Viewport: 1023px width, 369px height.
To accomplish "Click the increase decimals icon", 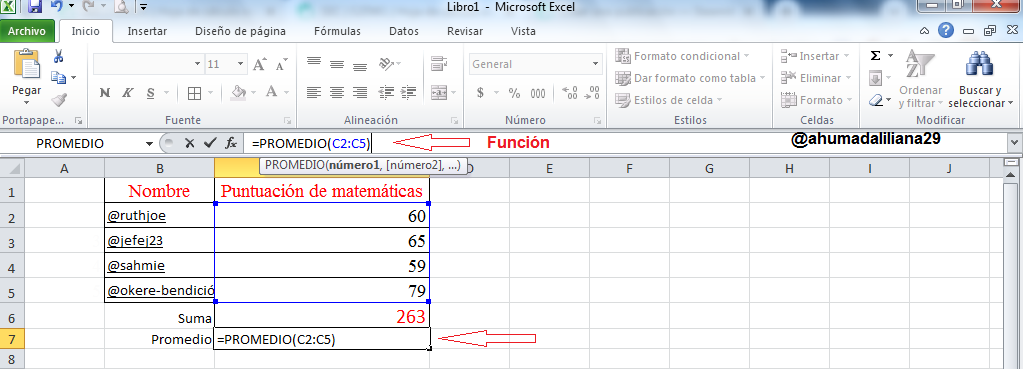I will pyautogui.click(x=569, y=93).
